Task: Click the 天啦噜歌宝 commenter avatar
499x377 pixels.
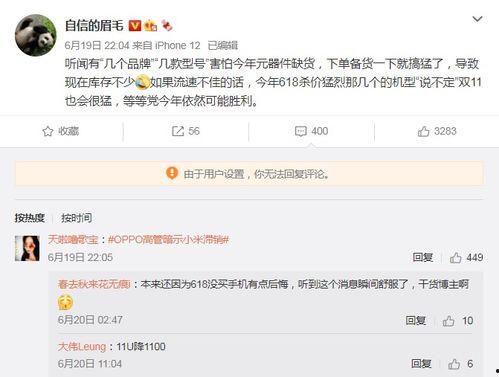Action: coord(27,248)
